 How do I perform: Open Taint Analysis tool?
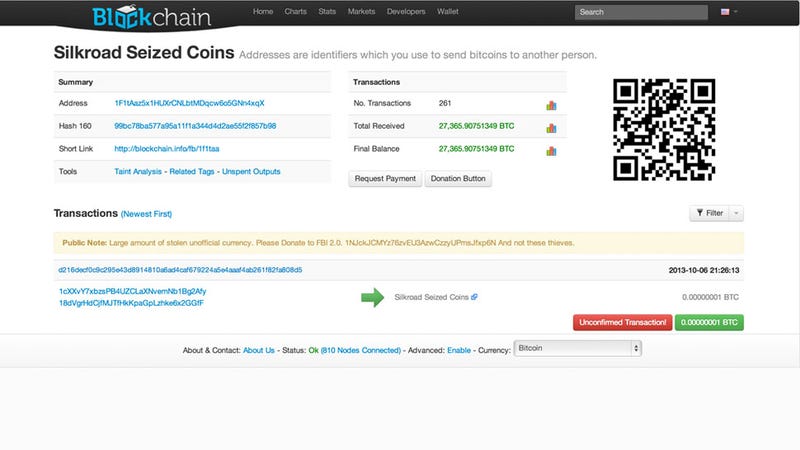click(138, 171)
